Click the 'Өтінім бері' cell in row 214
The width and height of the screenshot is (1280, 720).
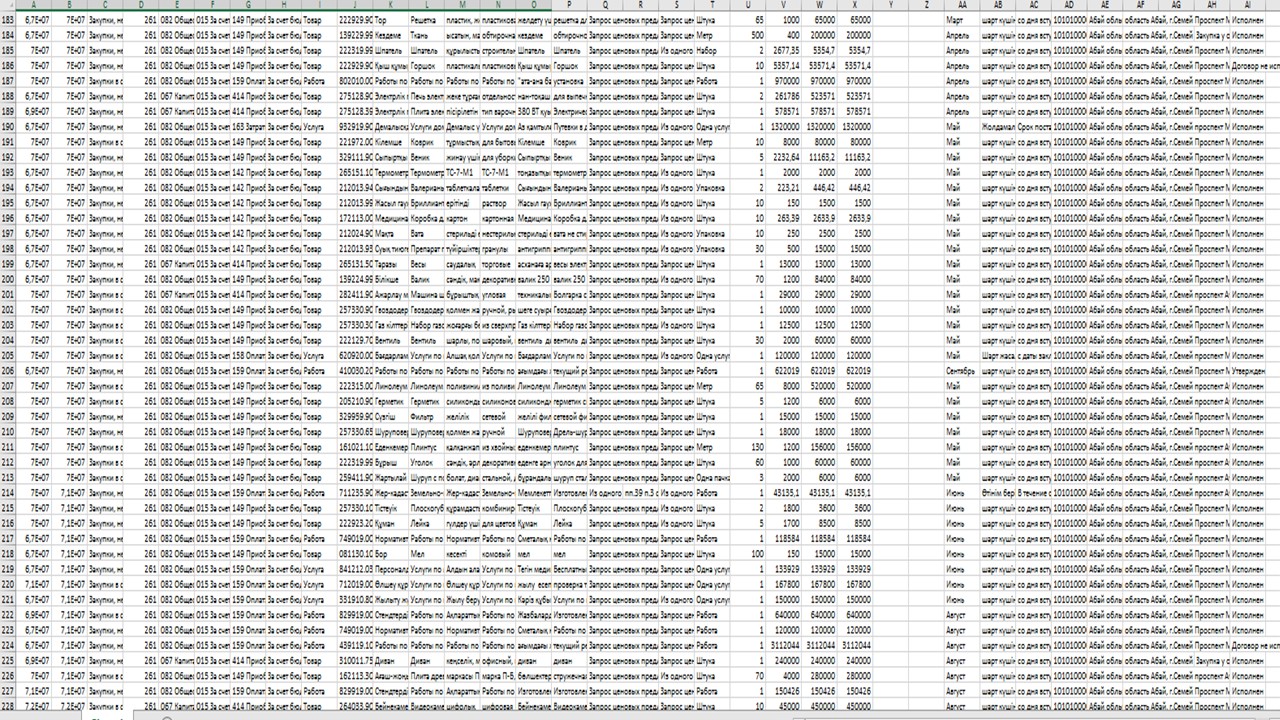(x=997, y=492)
